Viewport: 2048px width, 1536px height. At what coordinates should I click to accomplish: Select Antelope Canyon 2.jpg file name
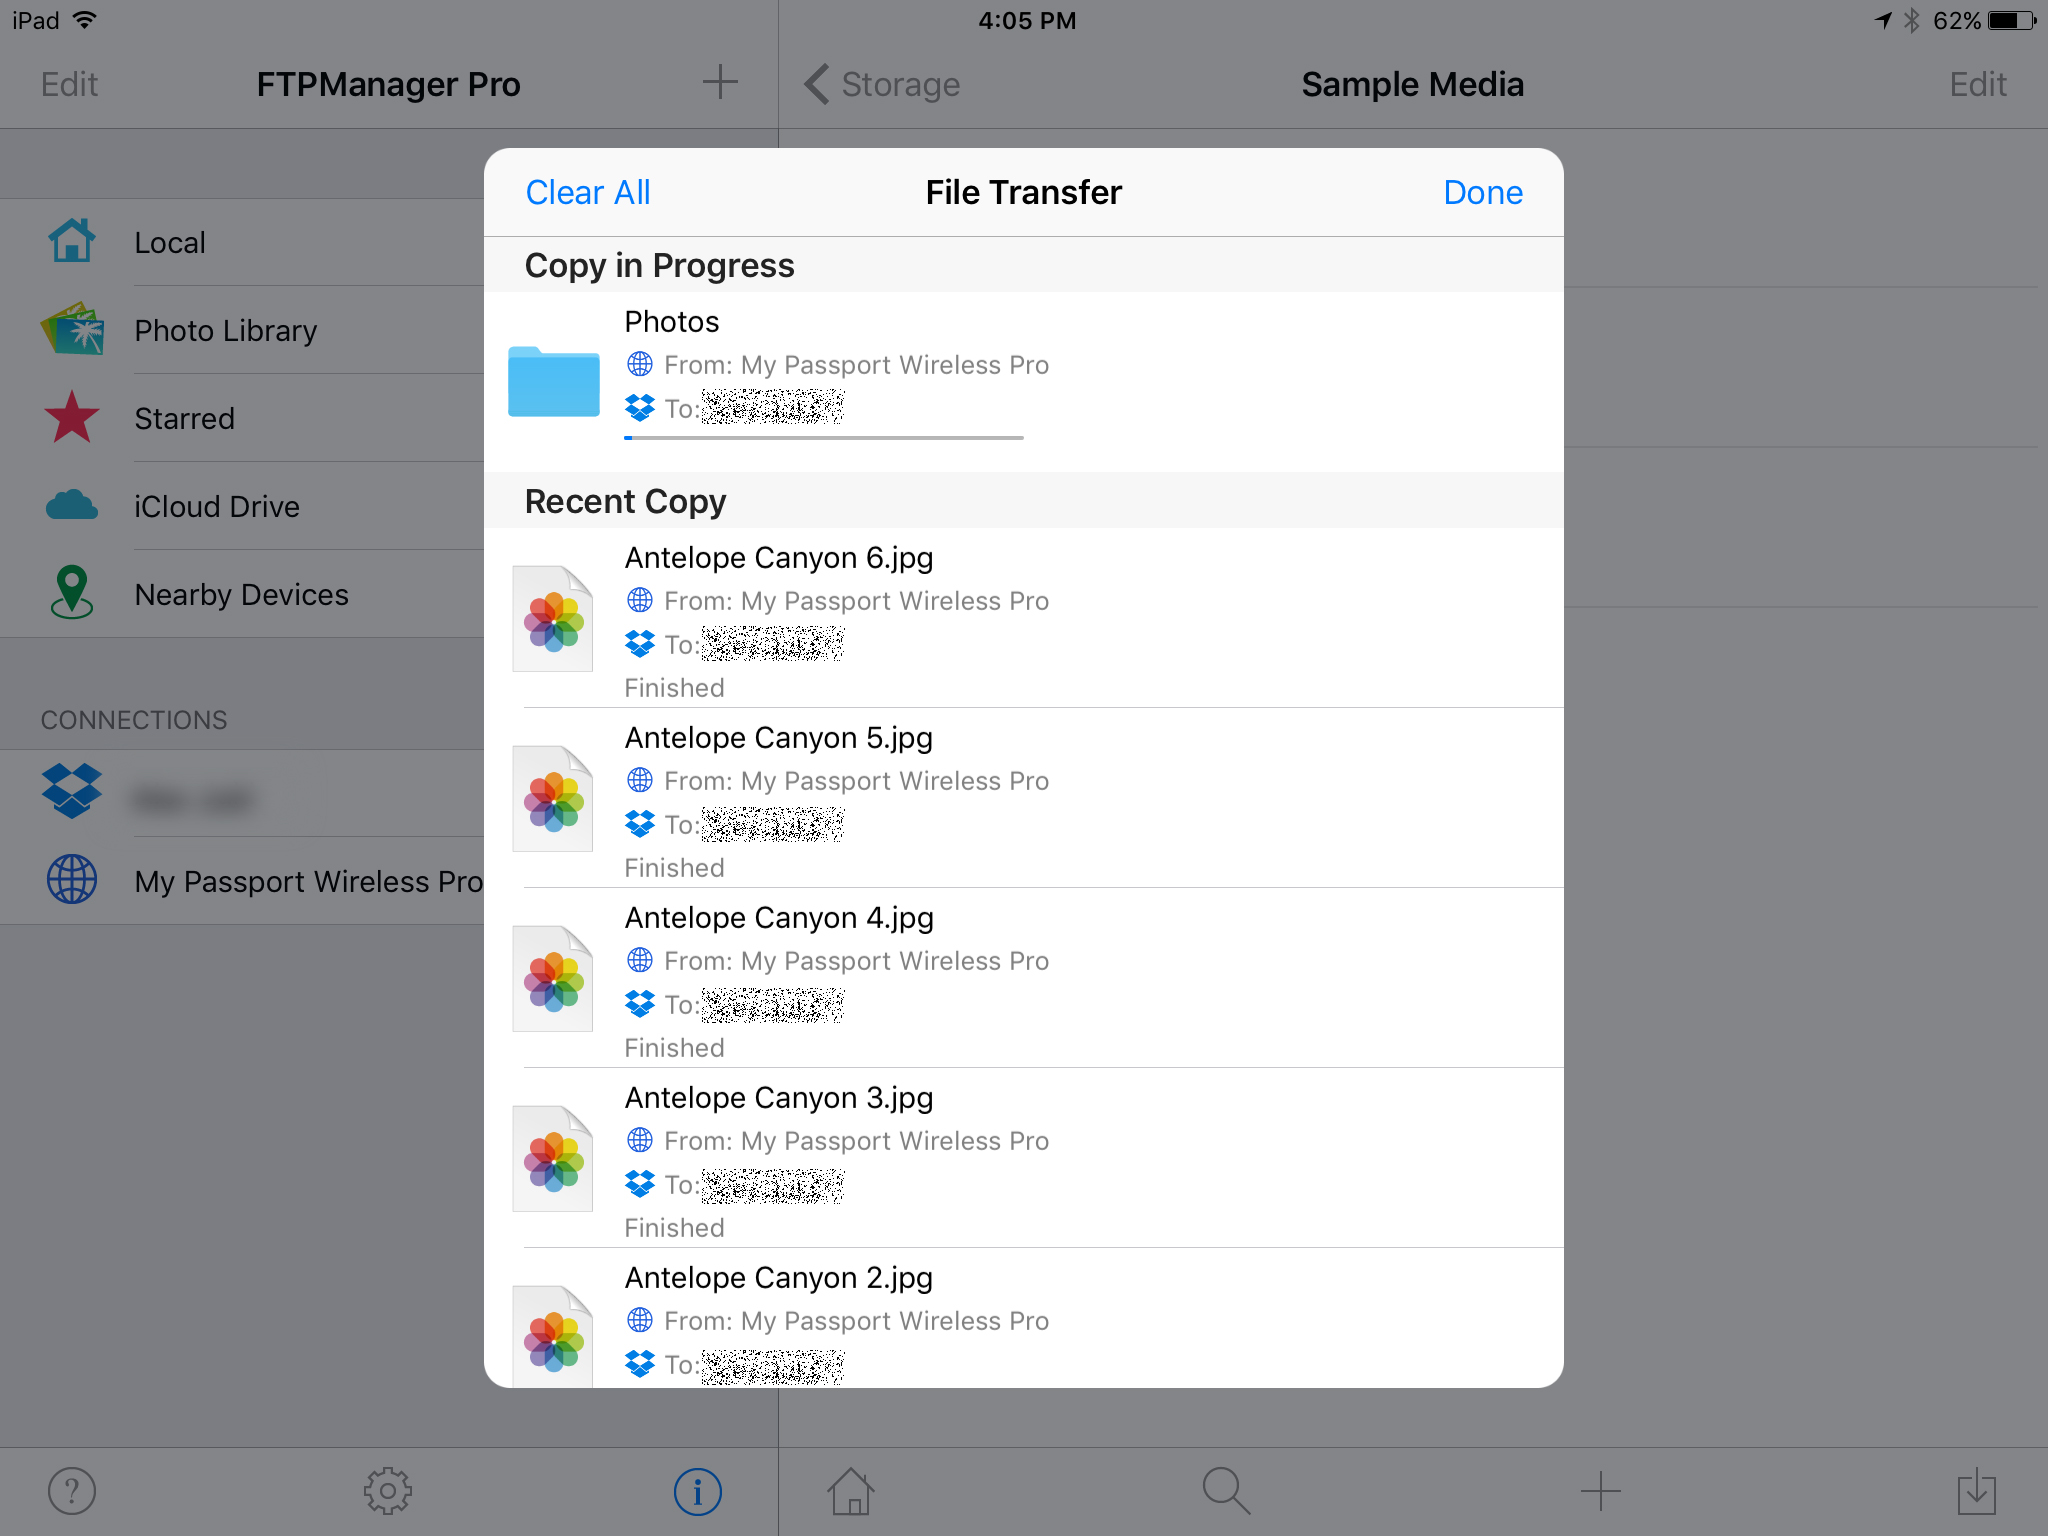pos(779,1278)
